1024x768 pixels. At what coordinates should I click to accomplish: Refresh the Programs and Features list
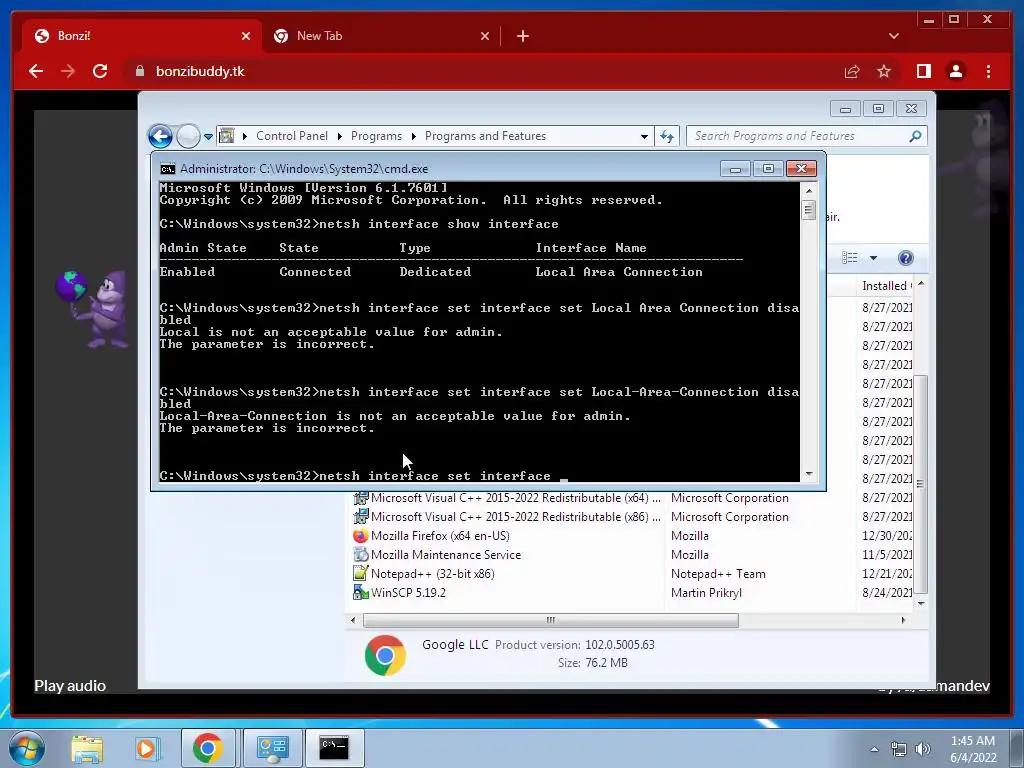click(x=667, y=136)
